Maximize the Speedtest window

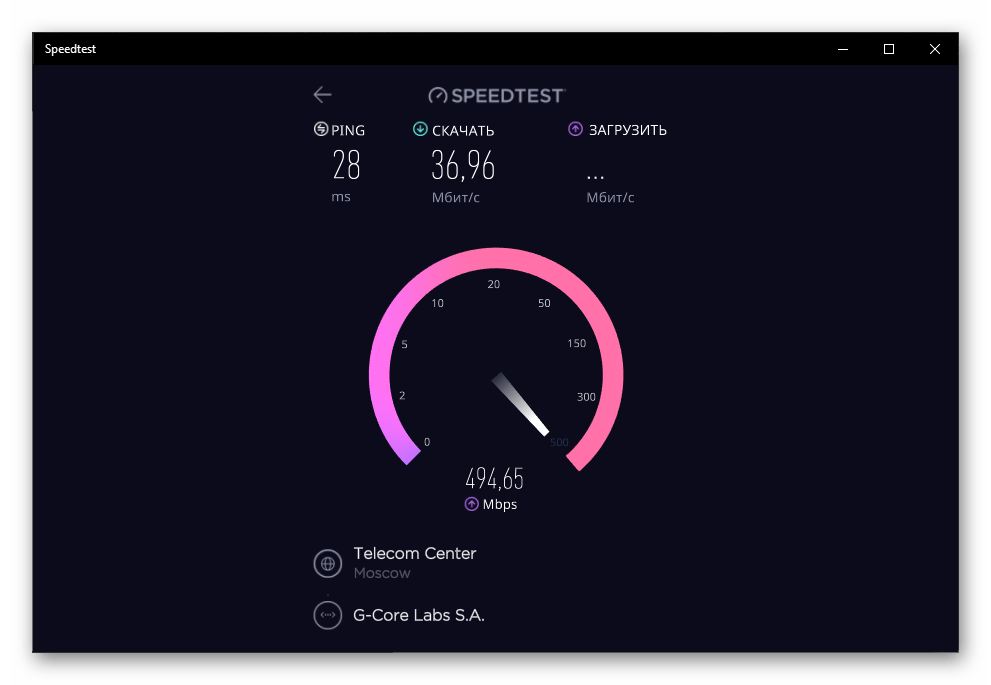[x=889, y=49]
